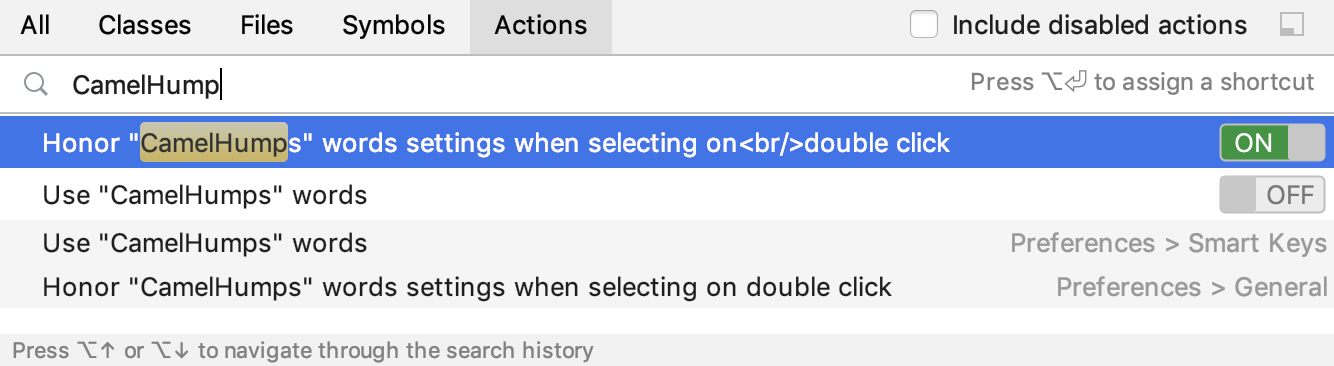
Task: Click the Preferences > Smart Keys location label
Action: coord(1169,243)
